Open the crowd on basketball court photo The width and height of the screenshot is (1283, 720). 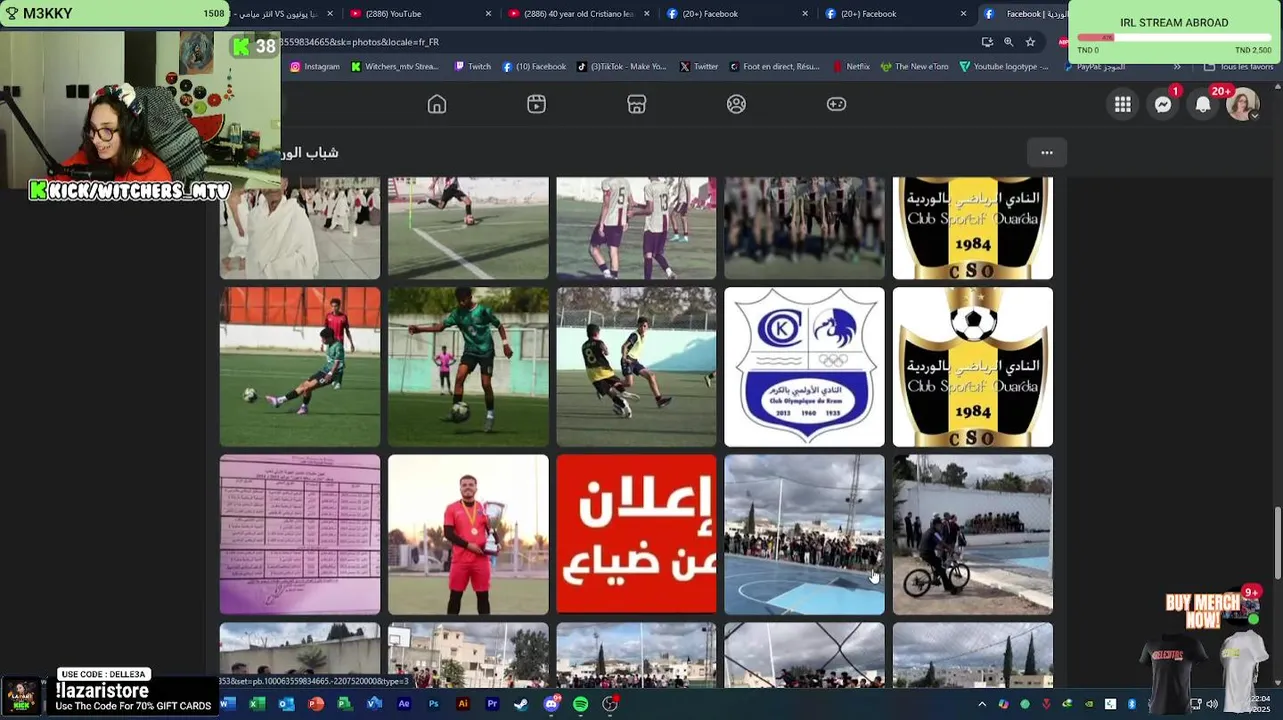tap(804, 535)
